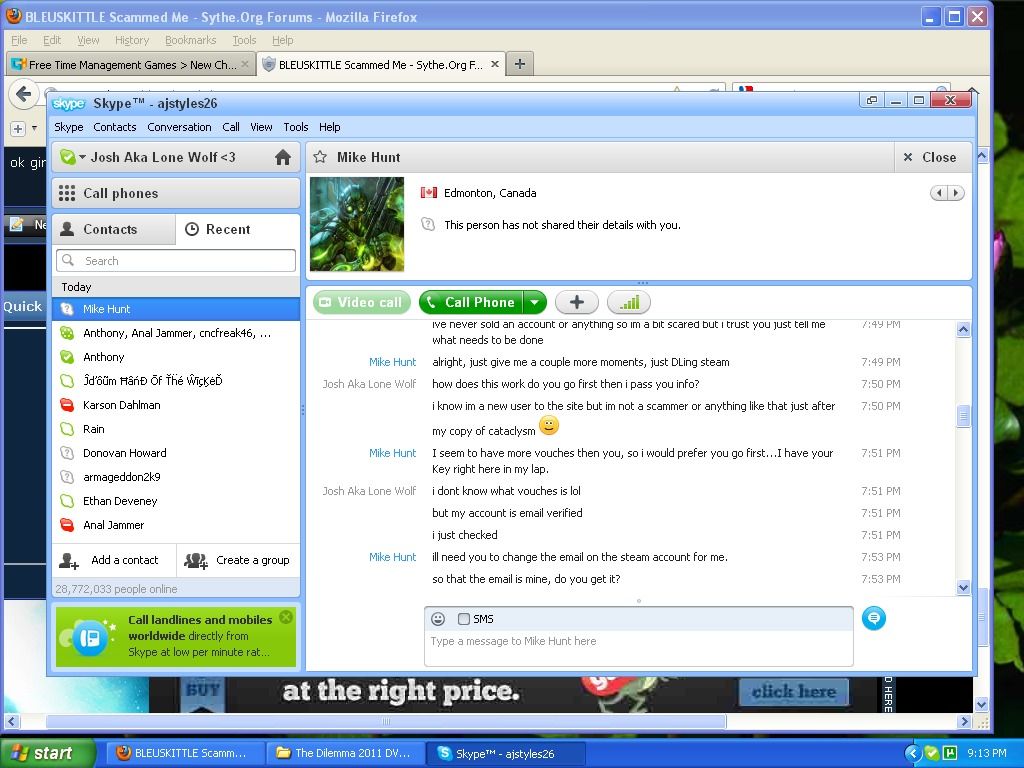Click the click here ad banner button

(793, 692)
